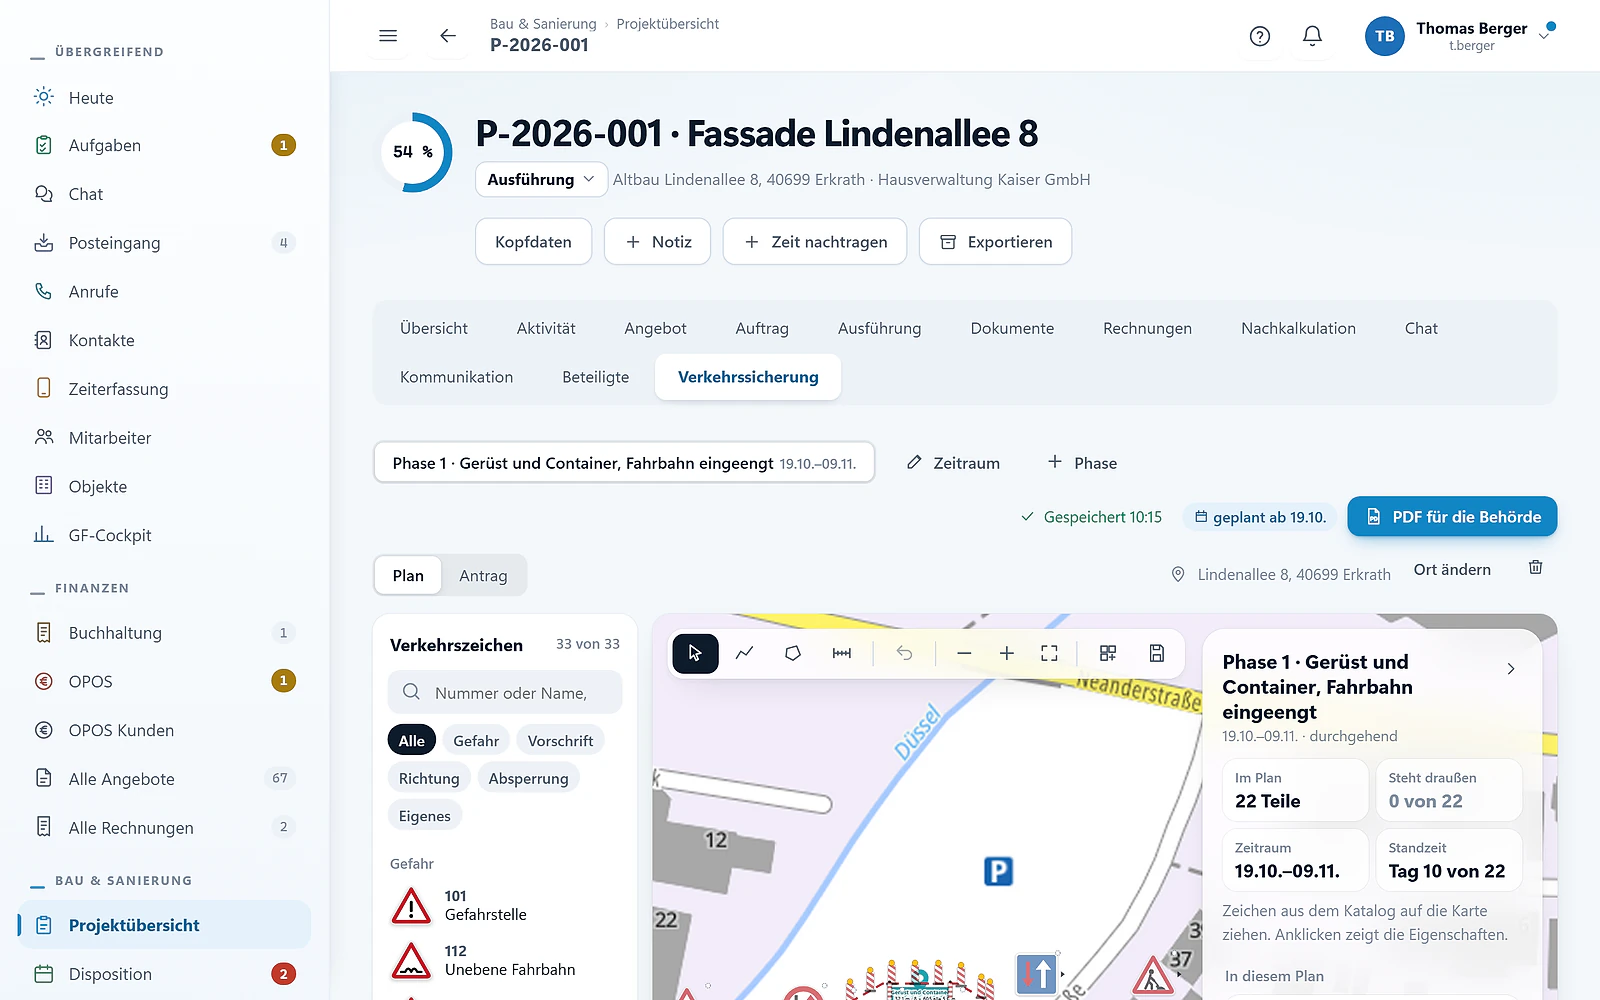The height and width of the screenshot is (1000, 1600).
Task: Switch to the Antrag tab
Action: (483, 575)
